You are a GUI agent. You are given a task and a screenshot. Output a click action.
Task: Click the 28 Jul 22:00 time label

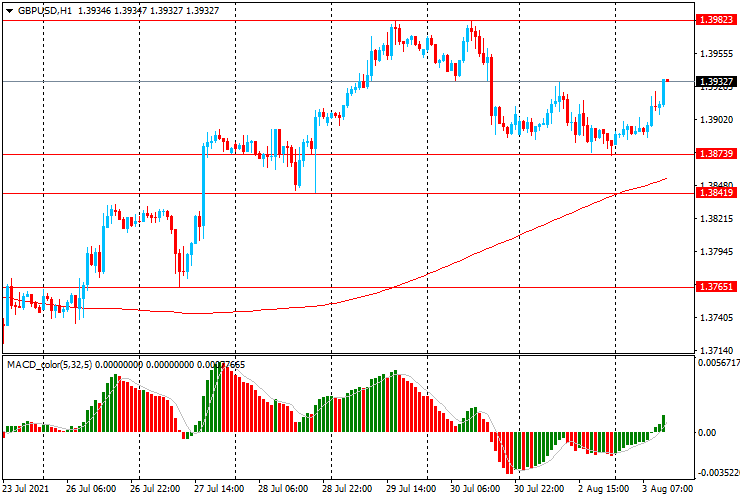pyautogui.click(x=347, y=488)
